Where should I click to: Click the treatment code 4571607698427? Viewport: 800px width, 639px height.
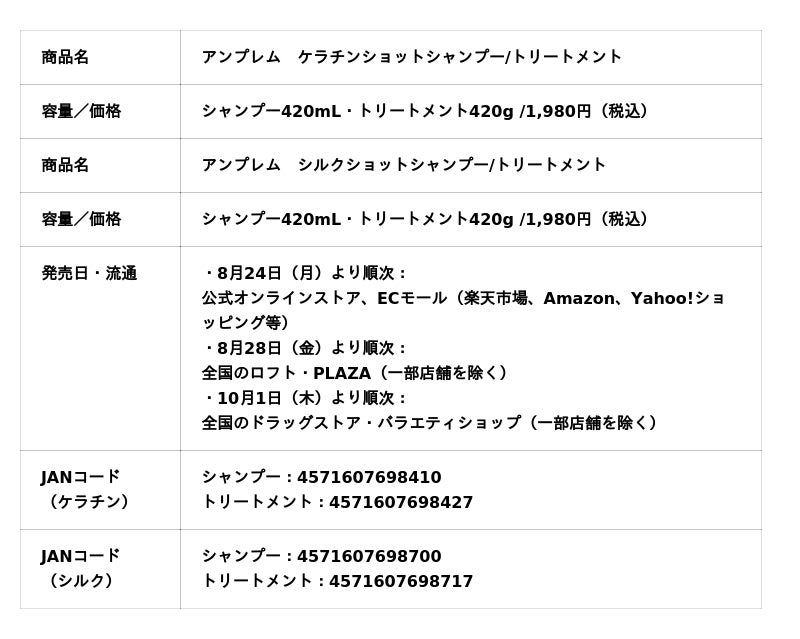401,502
